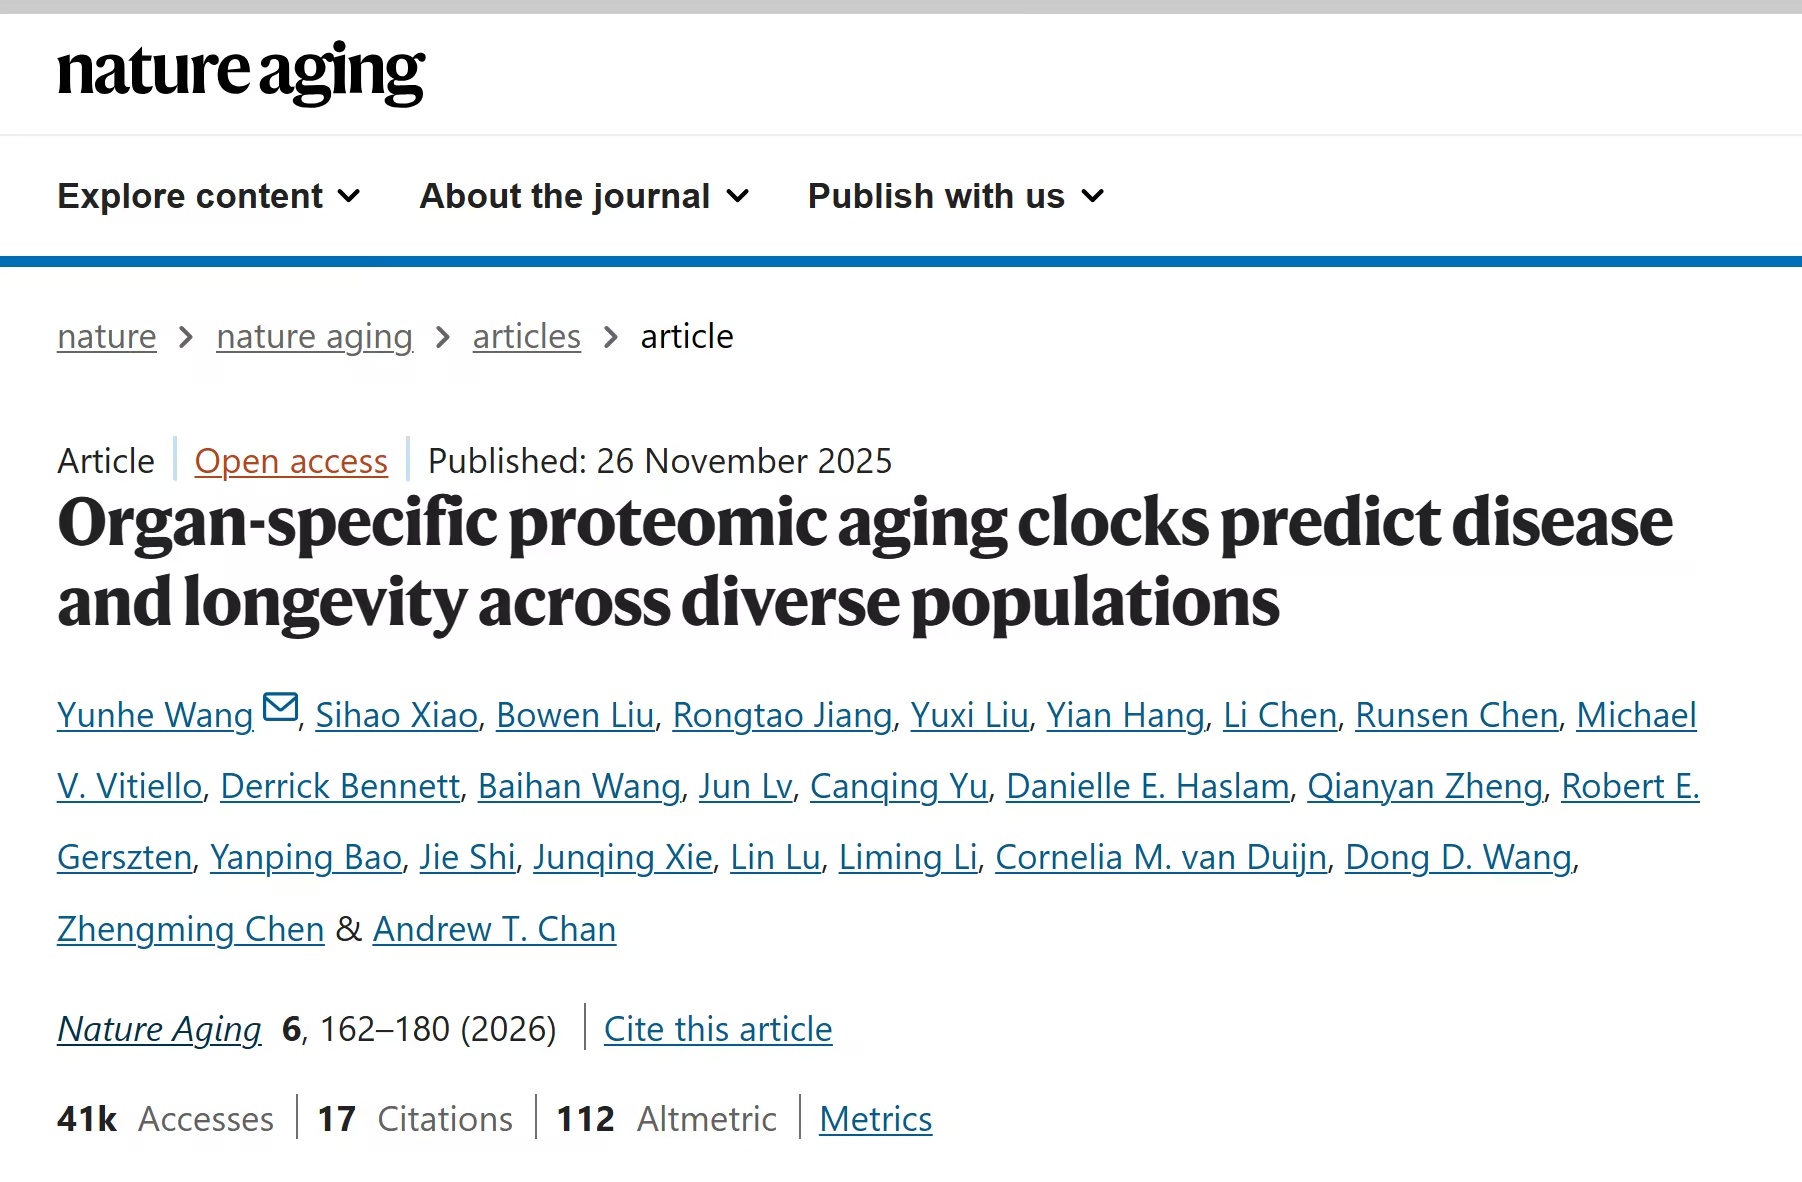Click the email envelope icon after Yunhe Wang
The image size is (1802, 1182).
280,707
